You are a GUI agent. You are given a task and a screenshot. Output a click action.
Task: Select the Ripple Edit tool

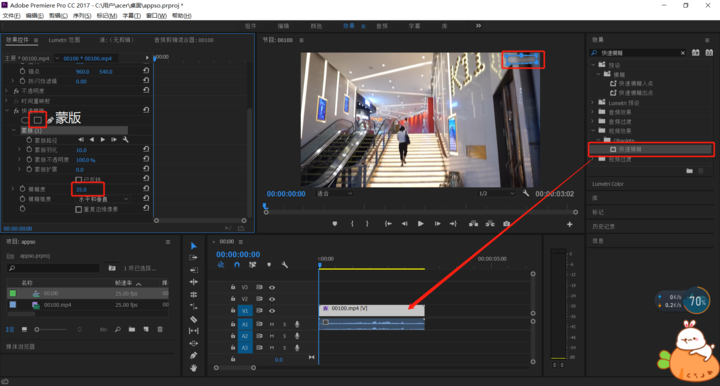point(193,270)
